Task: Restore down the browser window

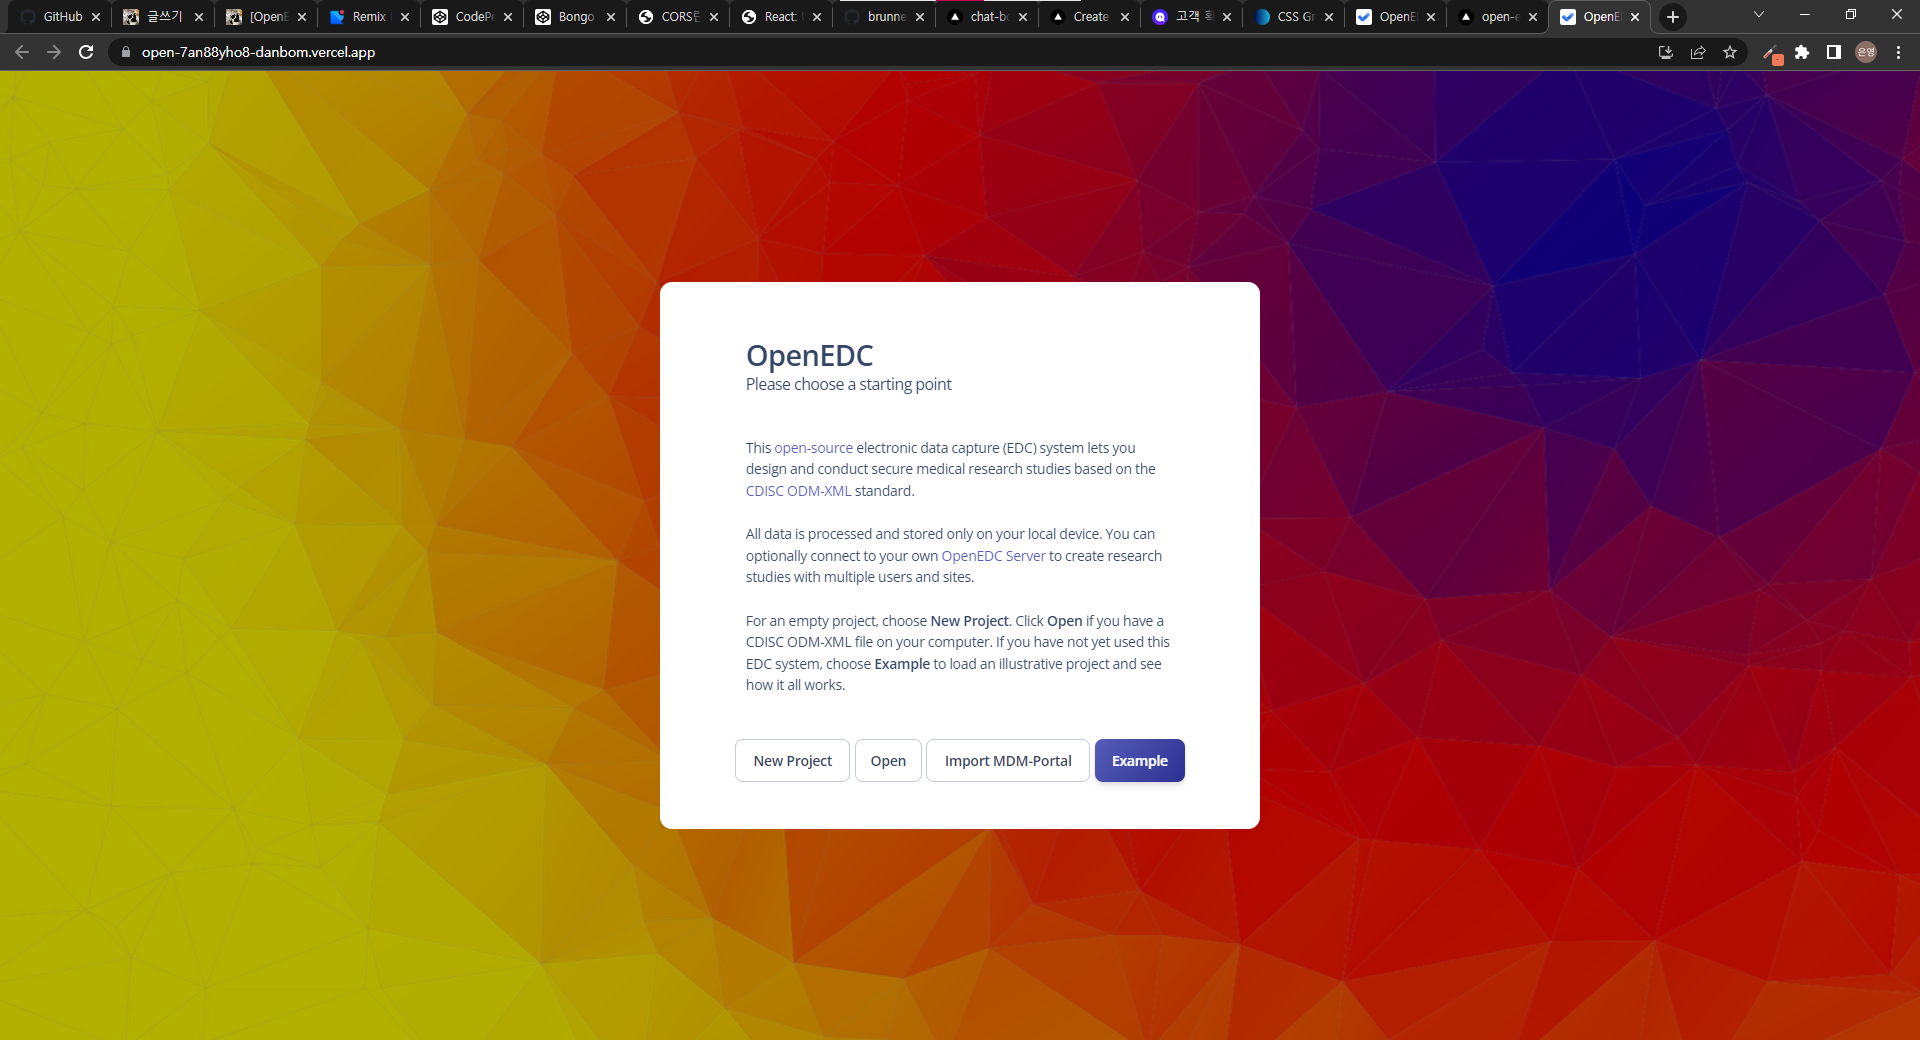Action: [1851, 15]
